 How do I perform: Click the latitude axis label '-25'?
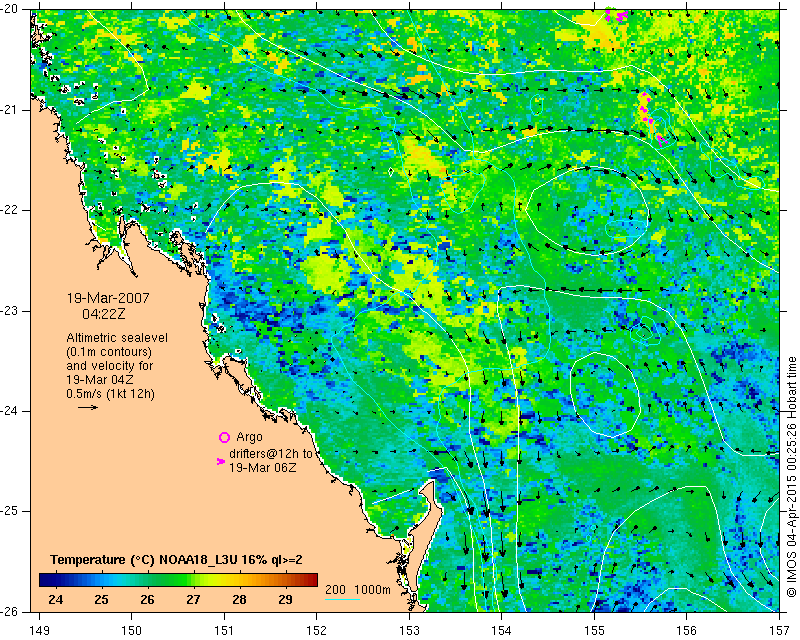[x=9, y=511]
